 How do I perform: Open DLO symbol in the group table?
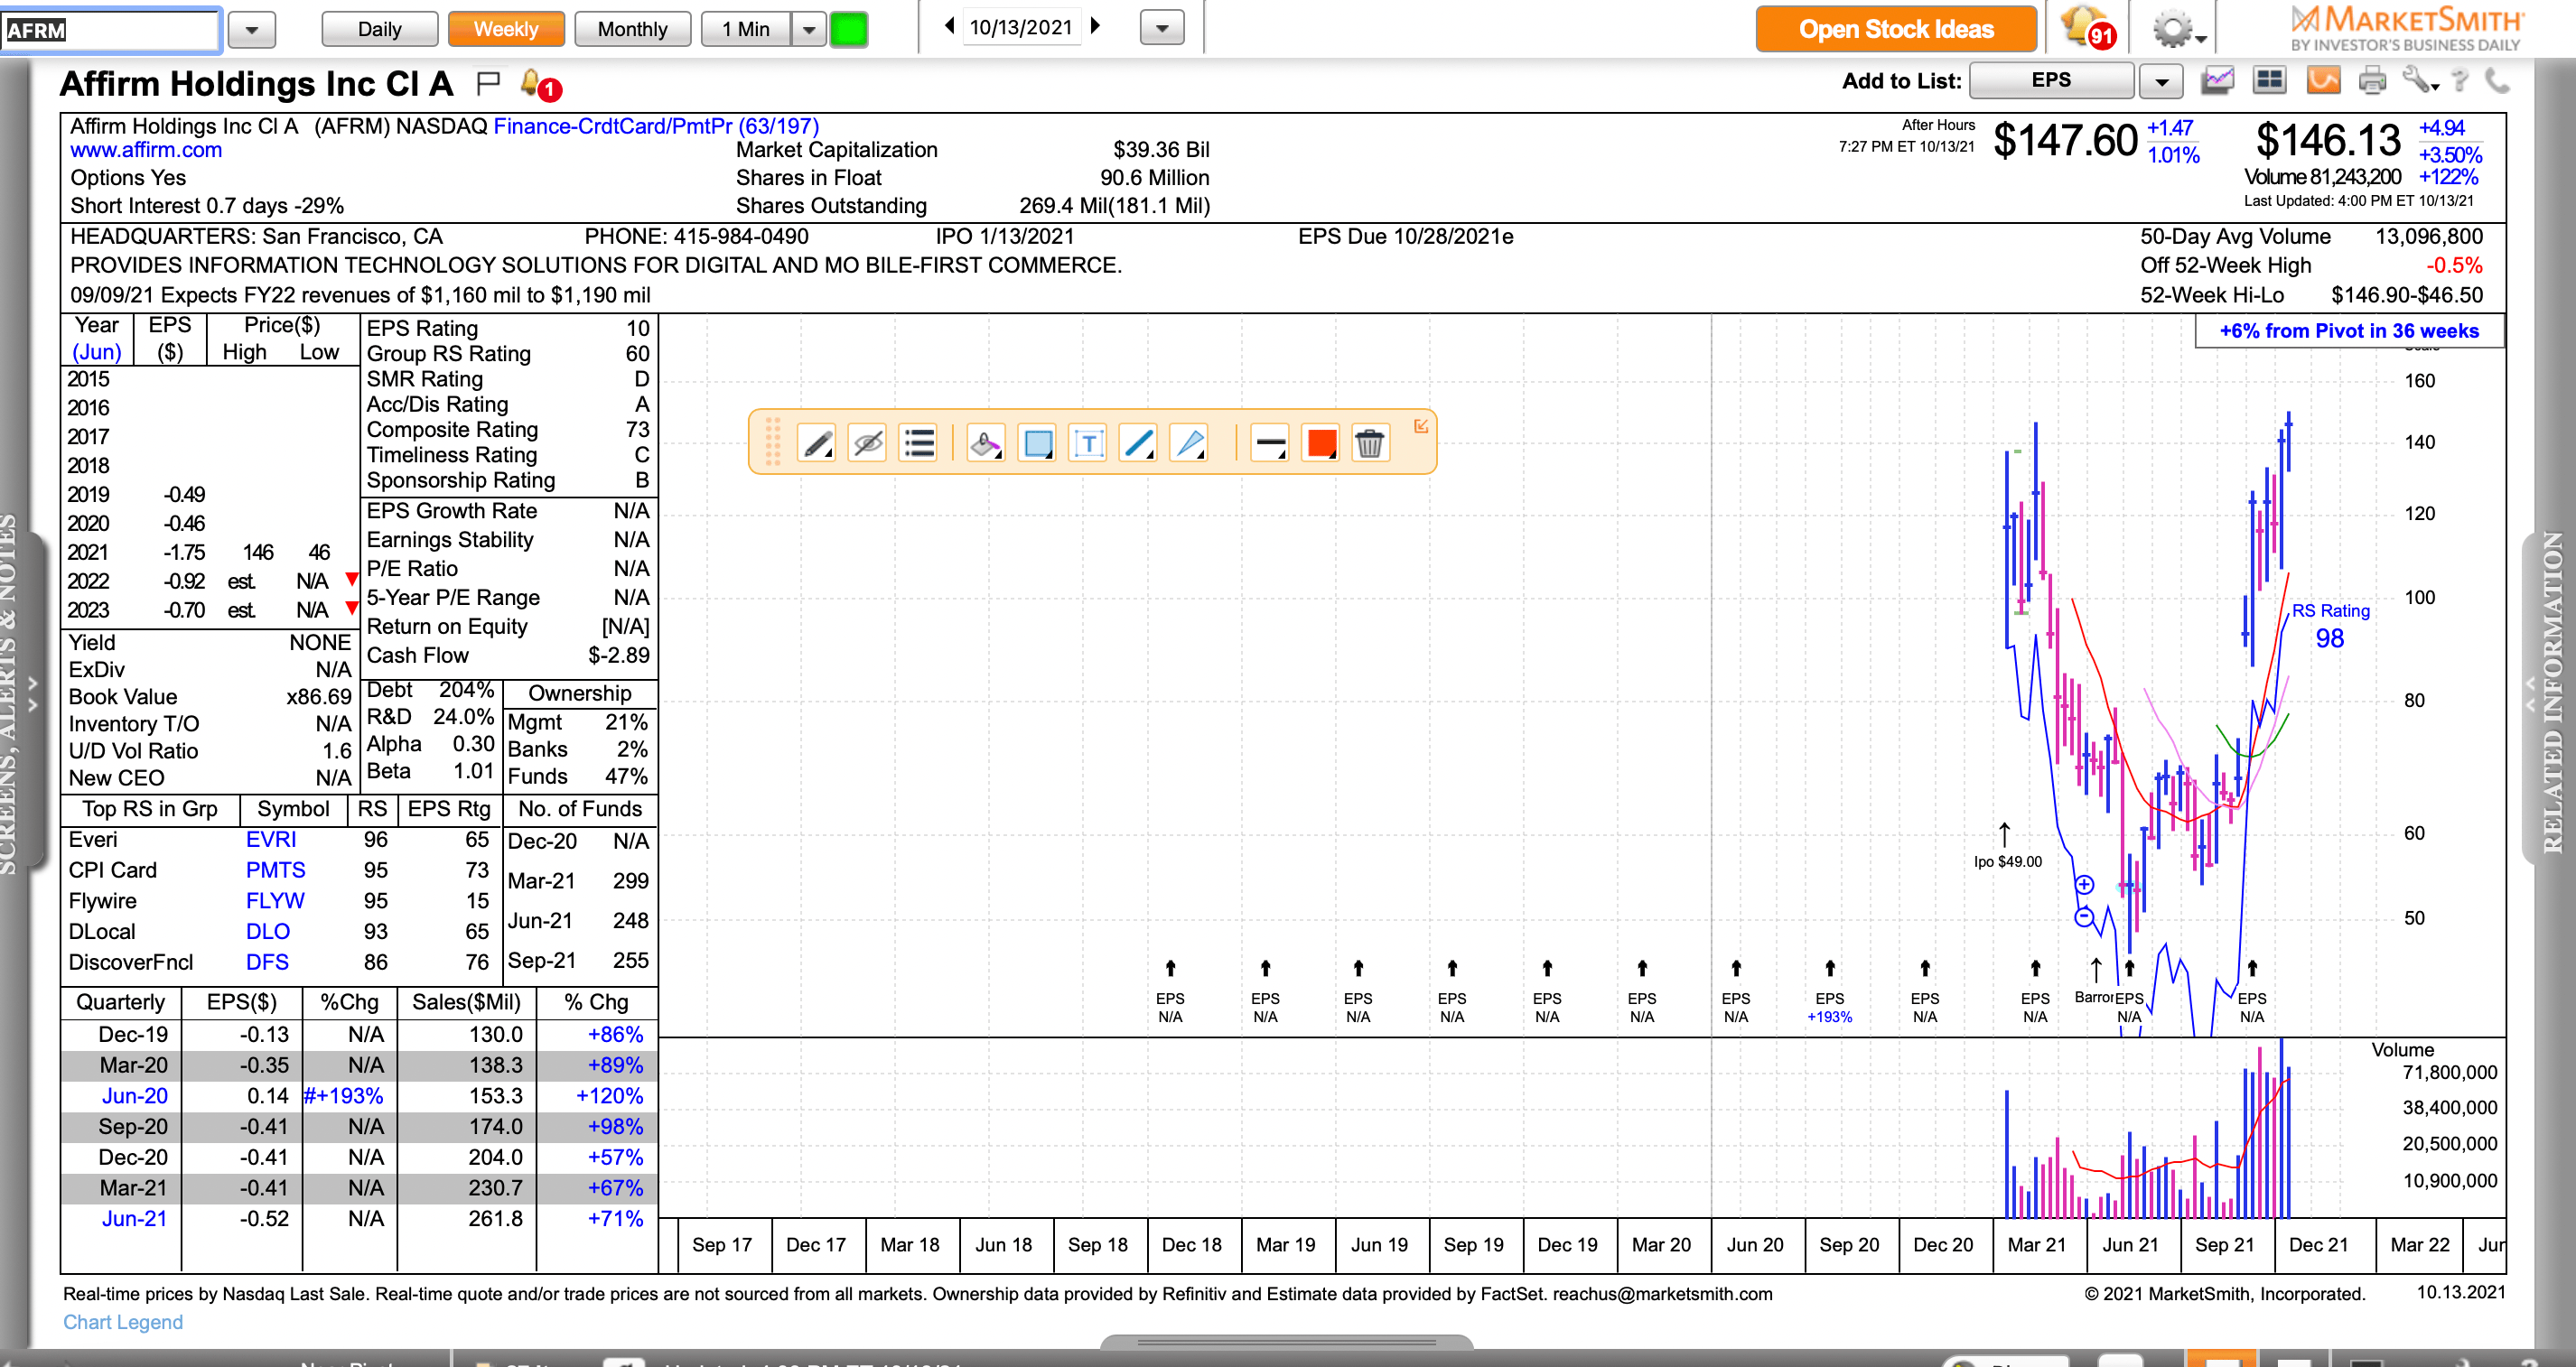(268, 931)
